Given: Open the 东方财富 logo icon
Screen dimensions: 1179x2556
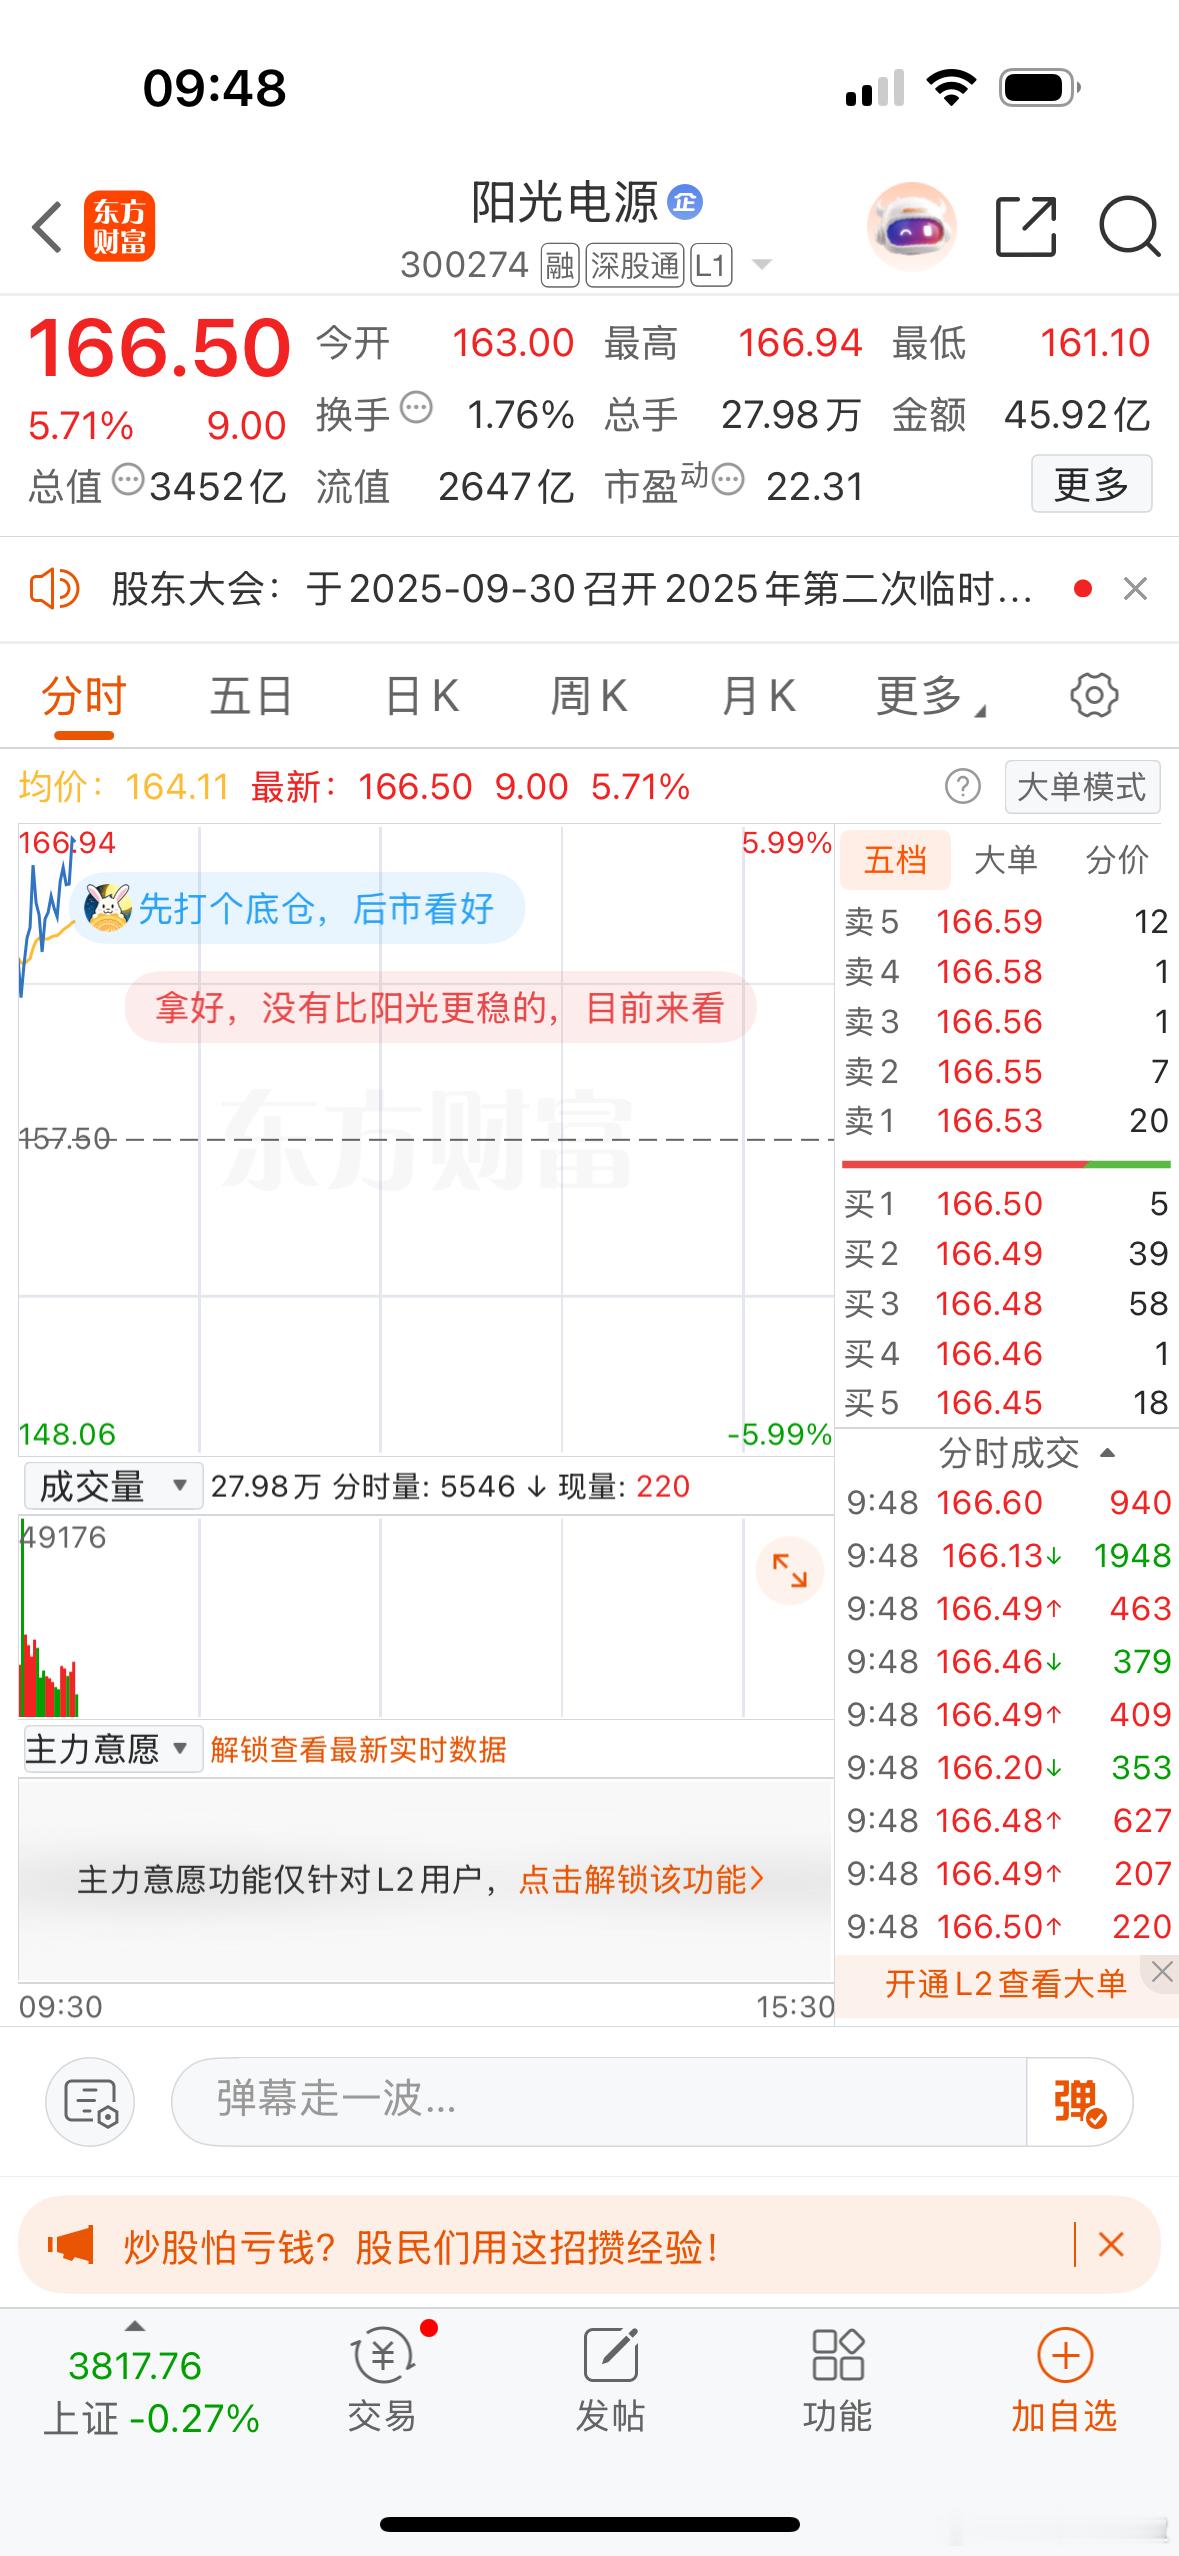Looking at the screenshot, I should point(119,227).
